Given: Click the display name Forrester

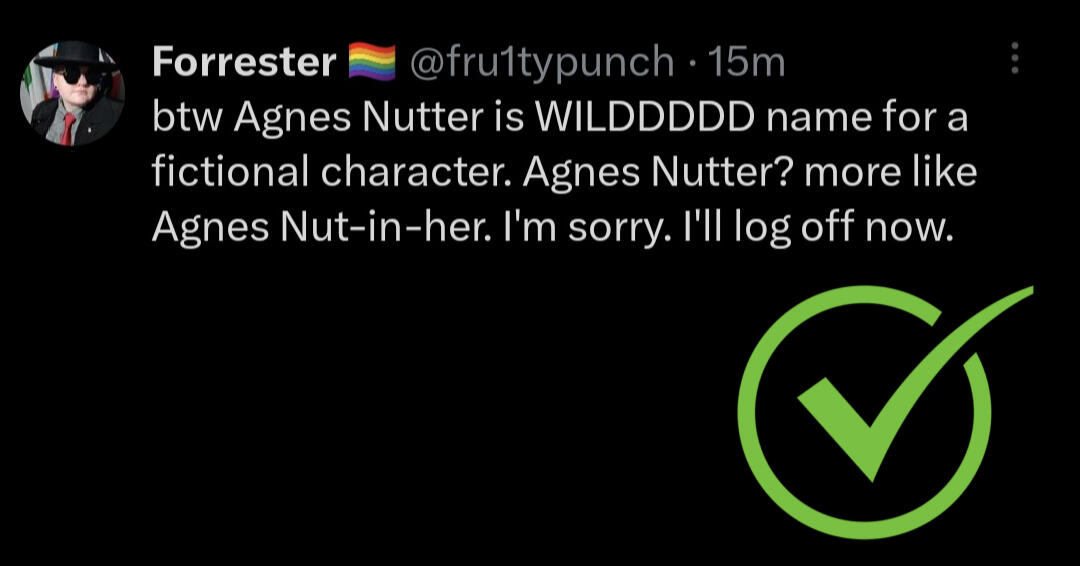Looking at the screenshot, I should point(244,62).
